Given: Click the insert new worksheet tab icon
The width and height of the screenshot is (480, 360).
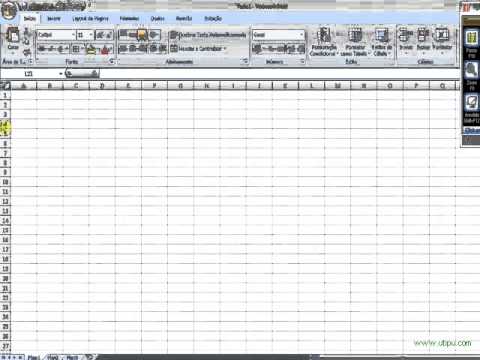Looking at the screenshot, I should pyautogui.click(x=89, y=357).
